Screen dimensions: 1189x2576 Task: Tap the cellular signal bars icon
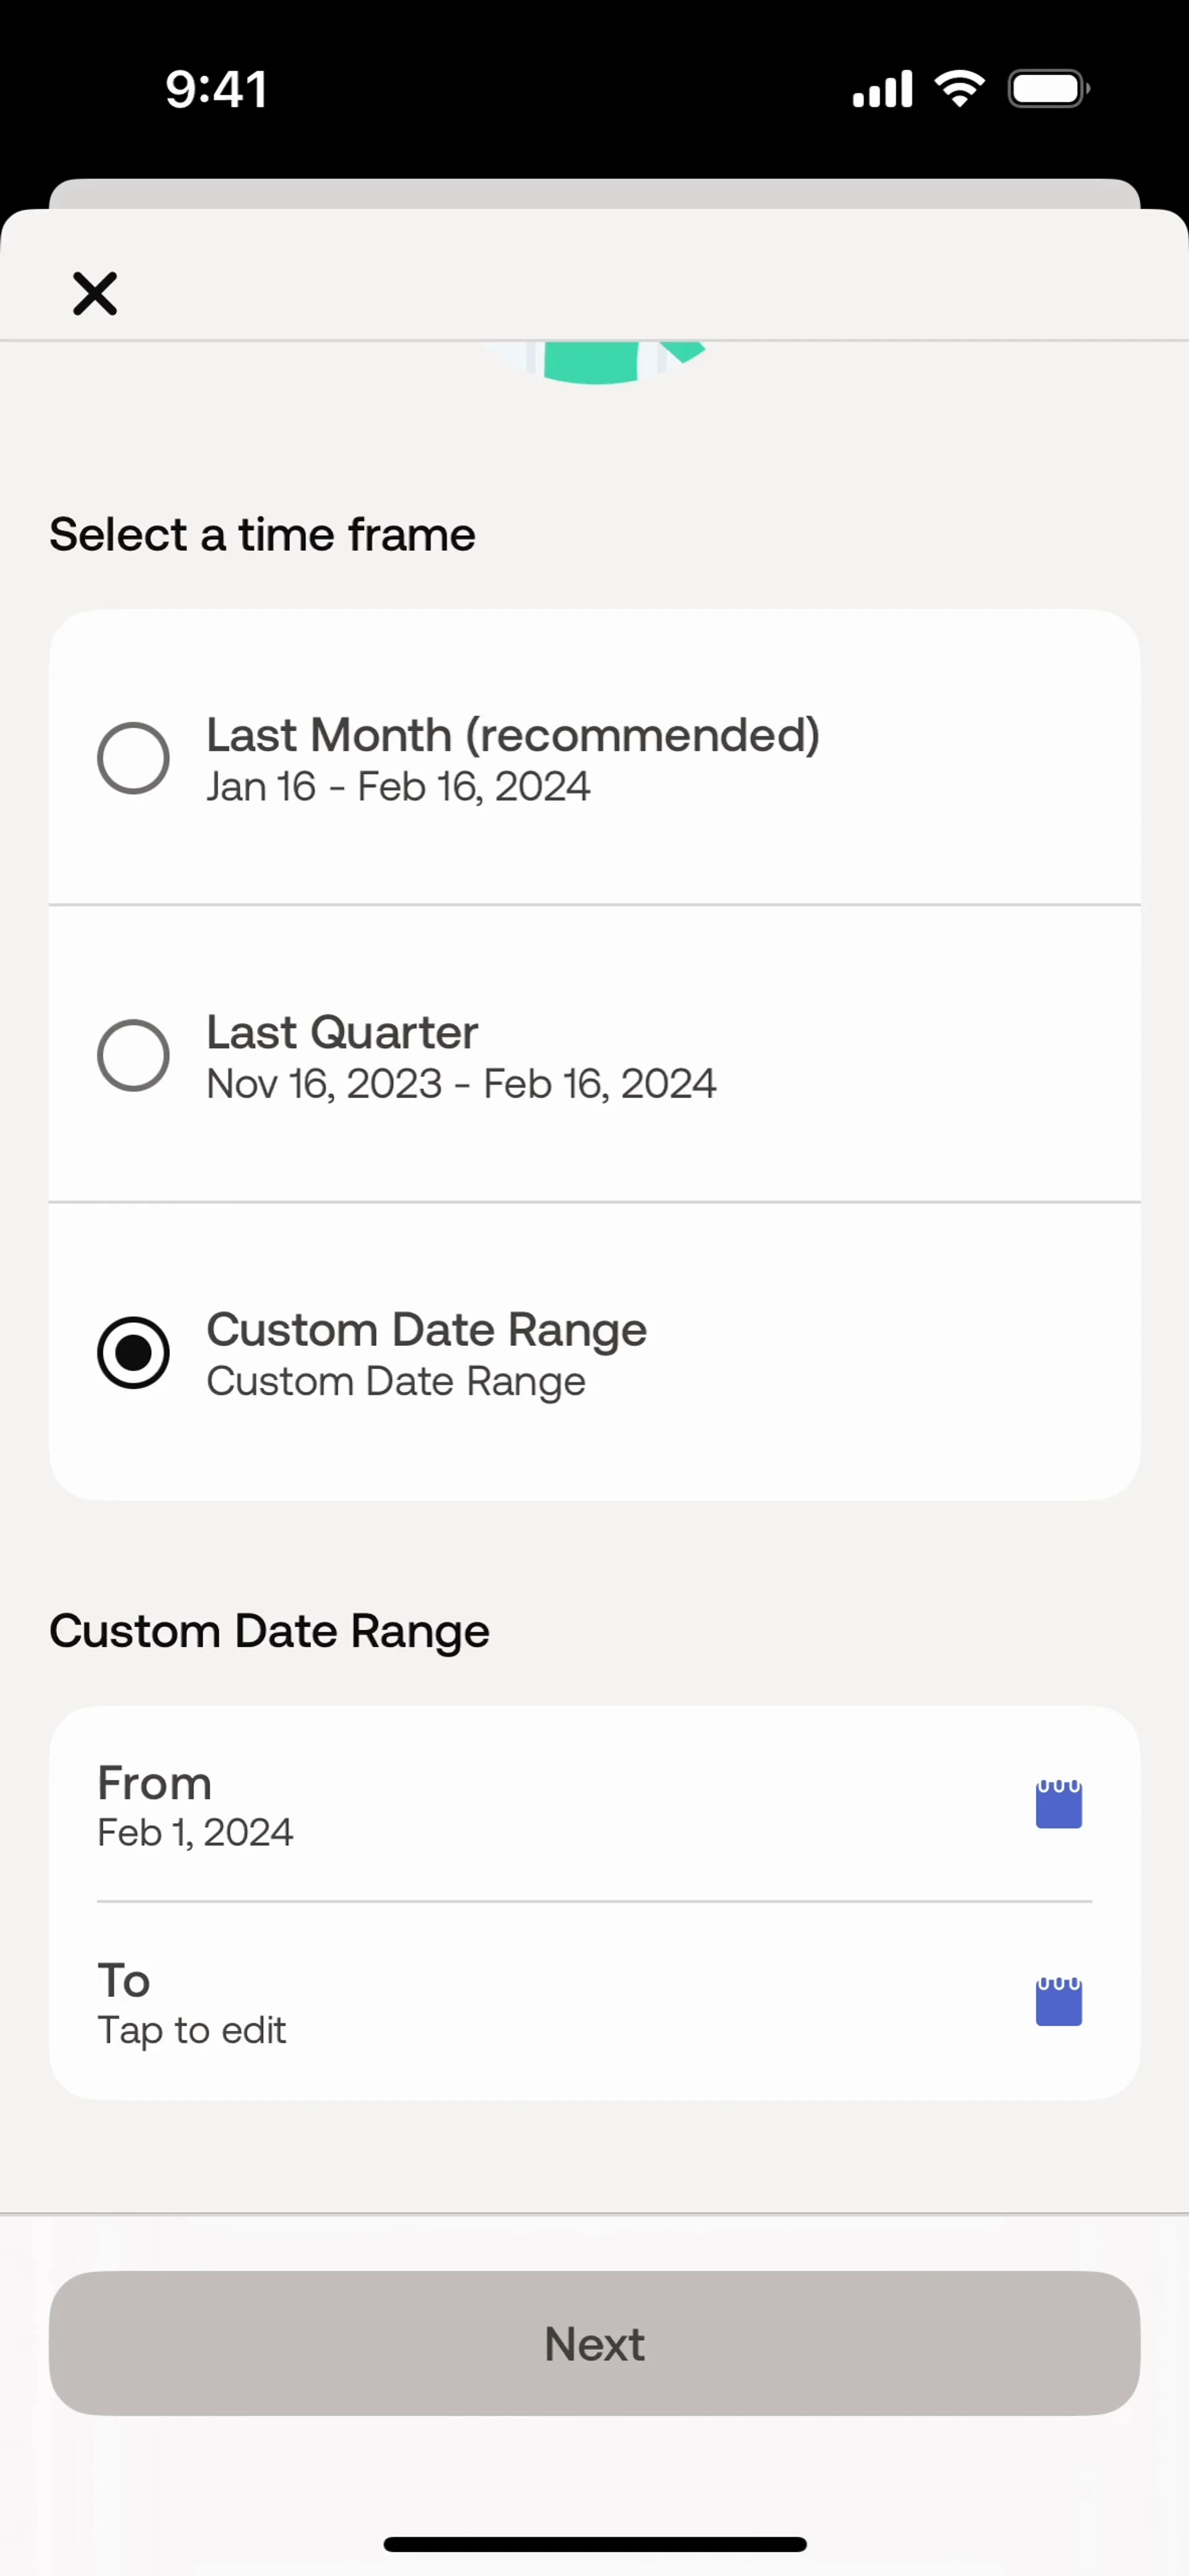pyautogui.click(x=882, y=89)
